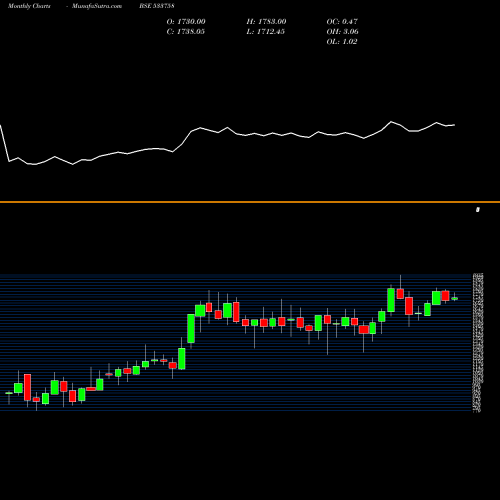The image size is (500, 500).
Task: Select the OC: 0.47 percentage text
Action: click(x=342, y=22)
